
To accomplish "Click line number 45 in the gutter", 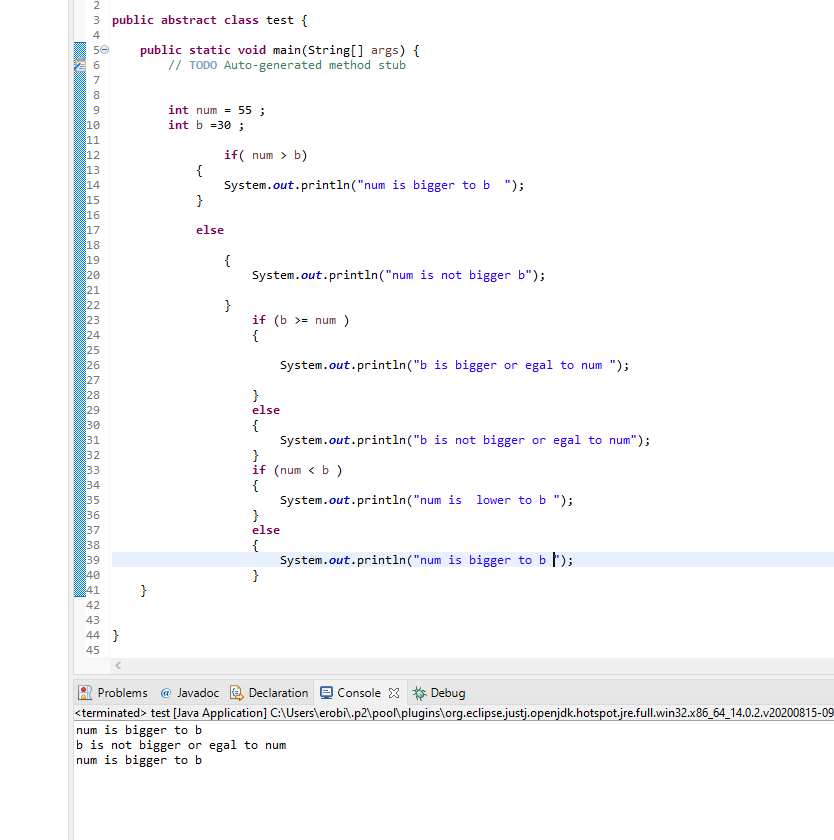I will tap(93, 650).
